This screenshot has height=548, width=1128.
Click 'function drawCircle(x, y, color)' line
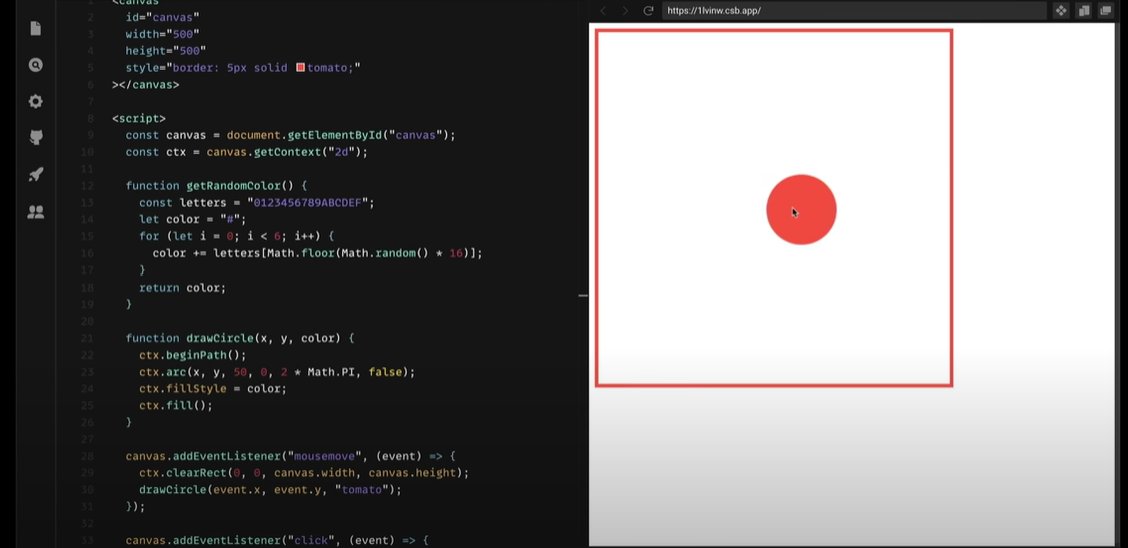pyautogui.click(x=240, y=338)
